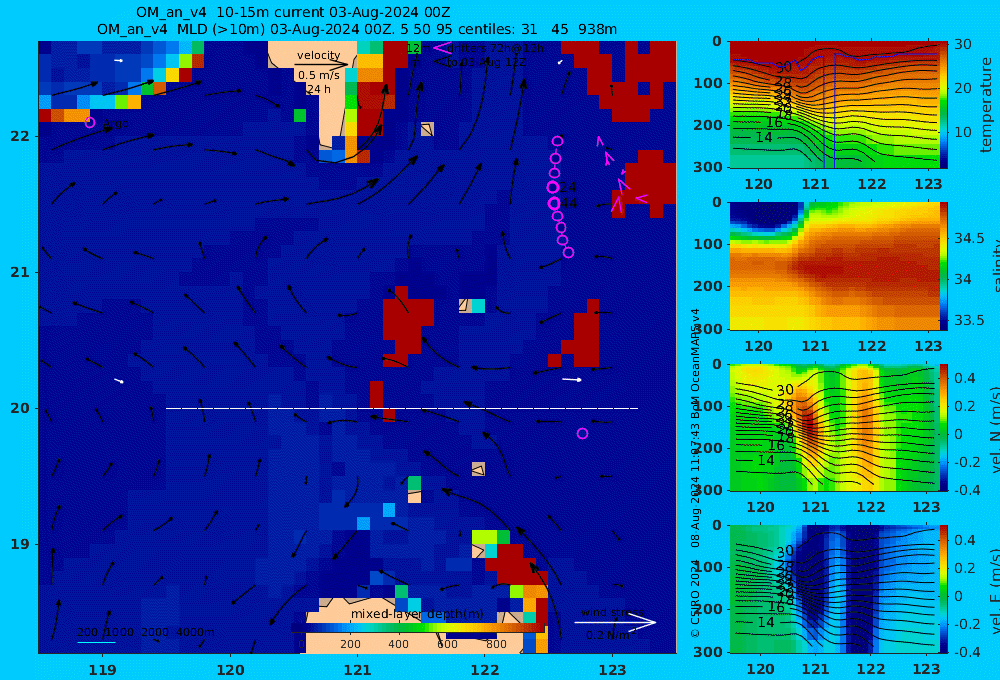This screenshot has height=680, width=1000.
Task: Click the white wind stress arrow
Action: [615, 622]
